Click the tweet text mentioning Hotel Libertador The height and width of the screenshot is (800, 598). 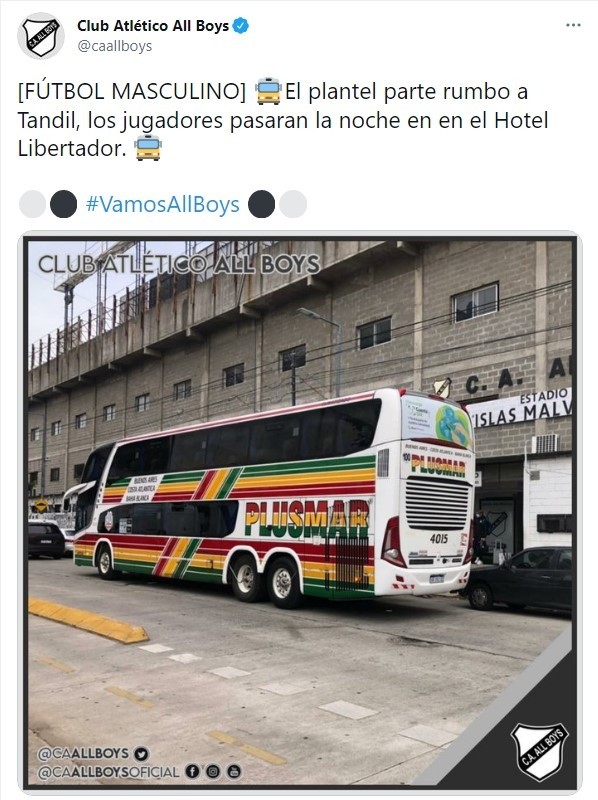pyautogui.click(x=283, y=120)
